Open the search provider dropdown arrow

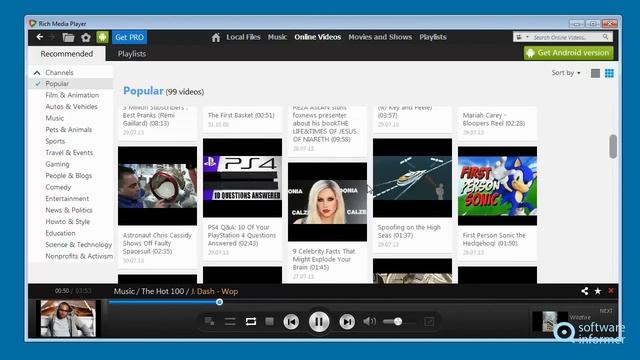click(x=527, y=37)
